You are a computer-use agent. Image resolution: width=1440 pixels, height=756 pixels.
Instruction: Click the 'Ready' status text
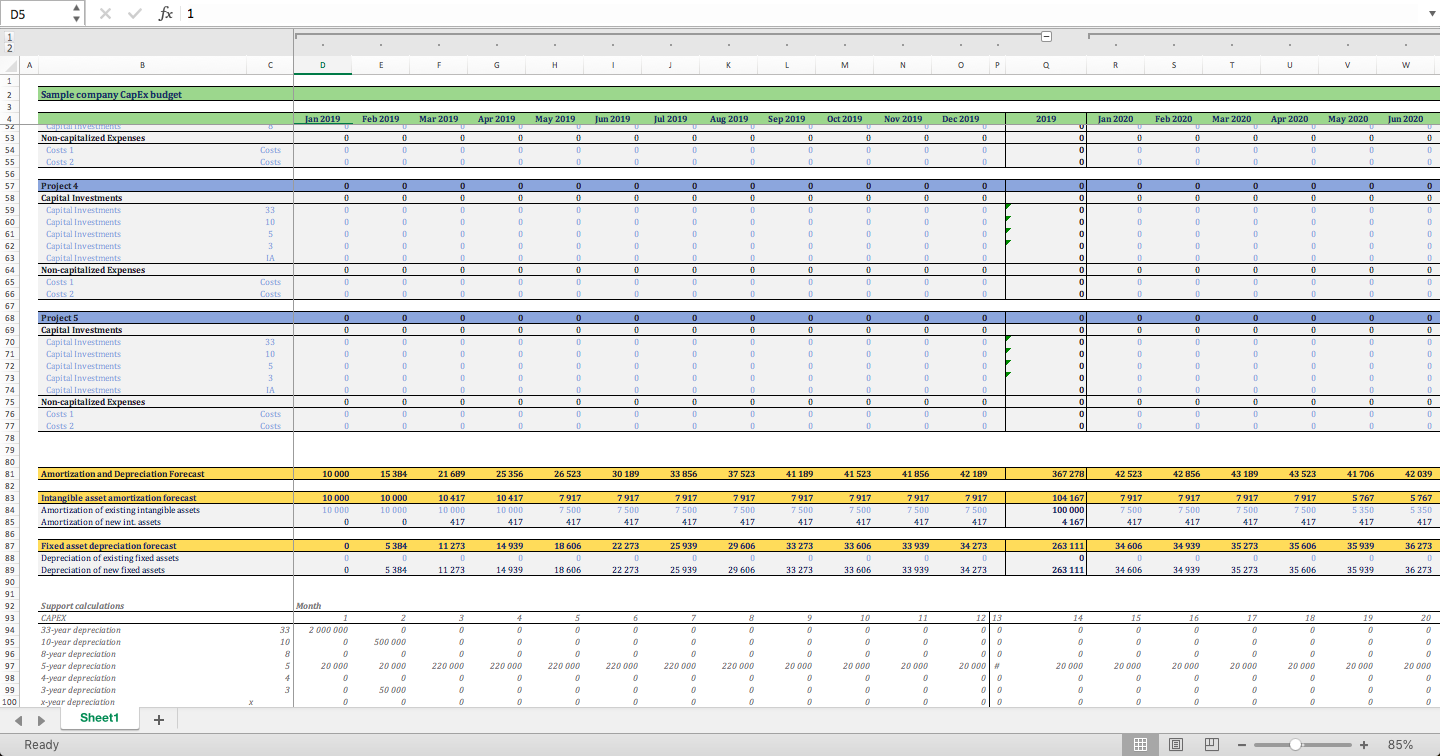point(42,745)
